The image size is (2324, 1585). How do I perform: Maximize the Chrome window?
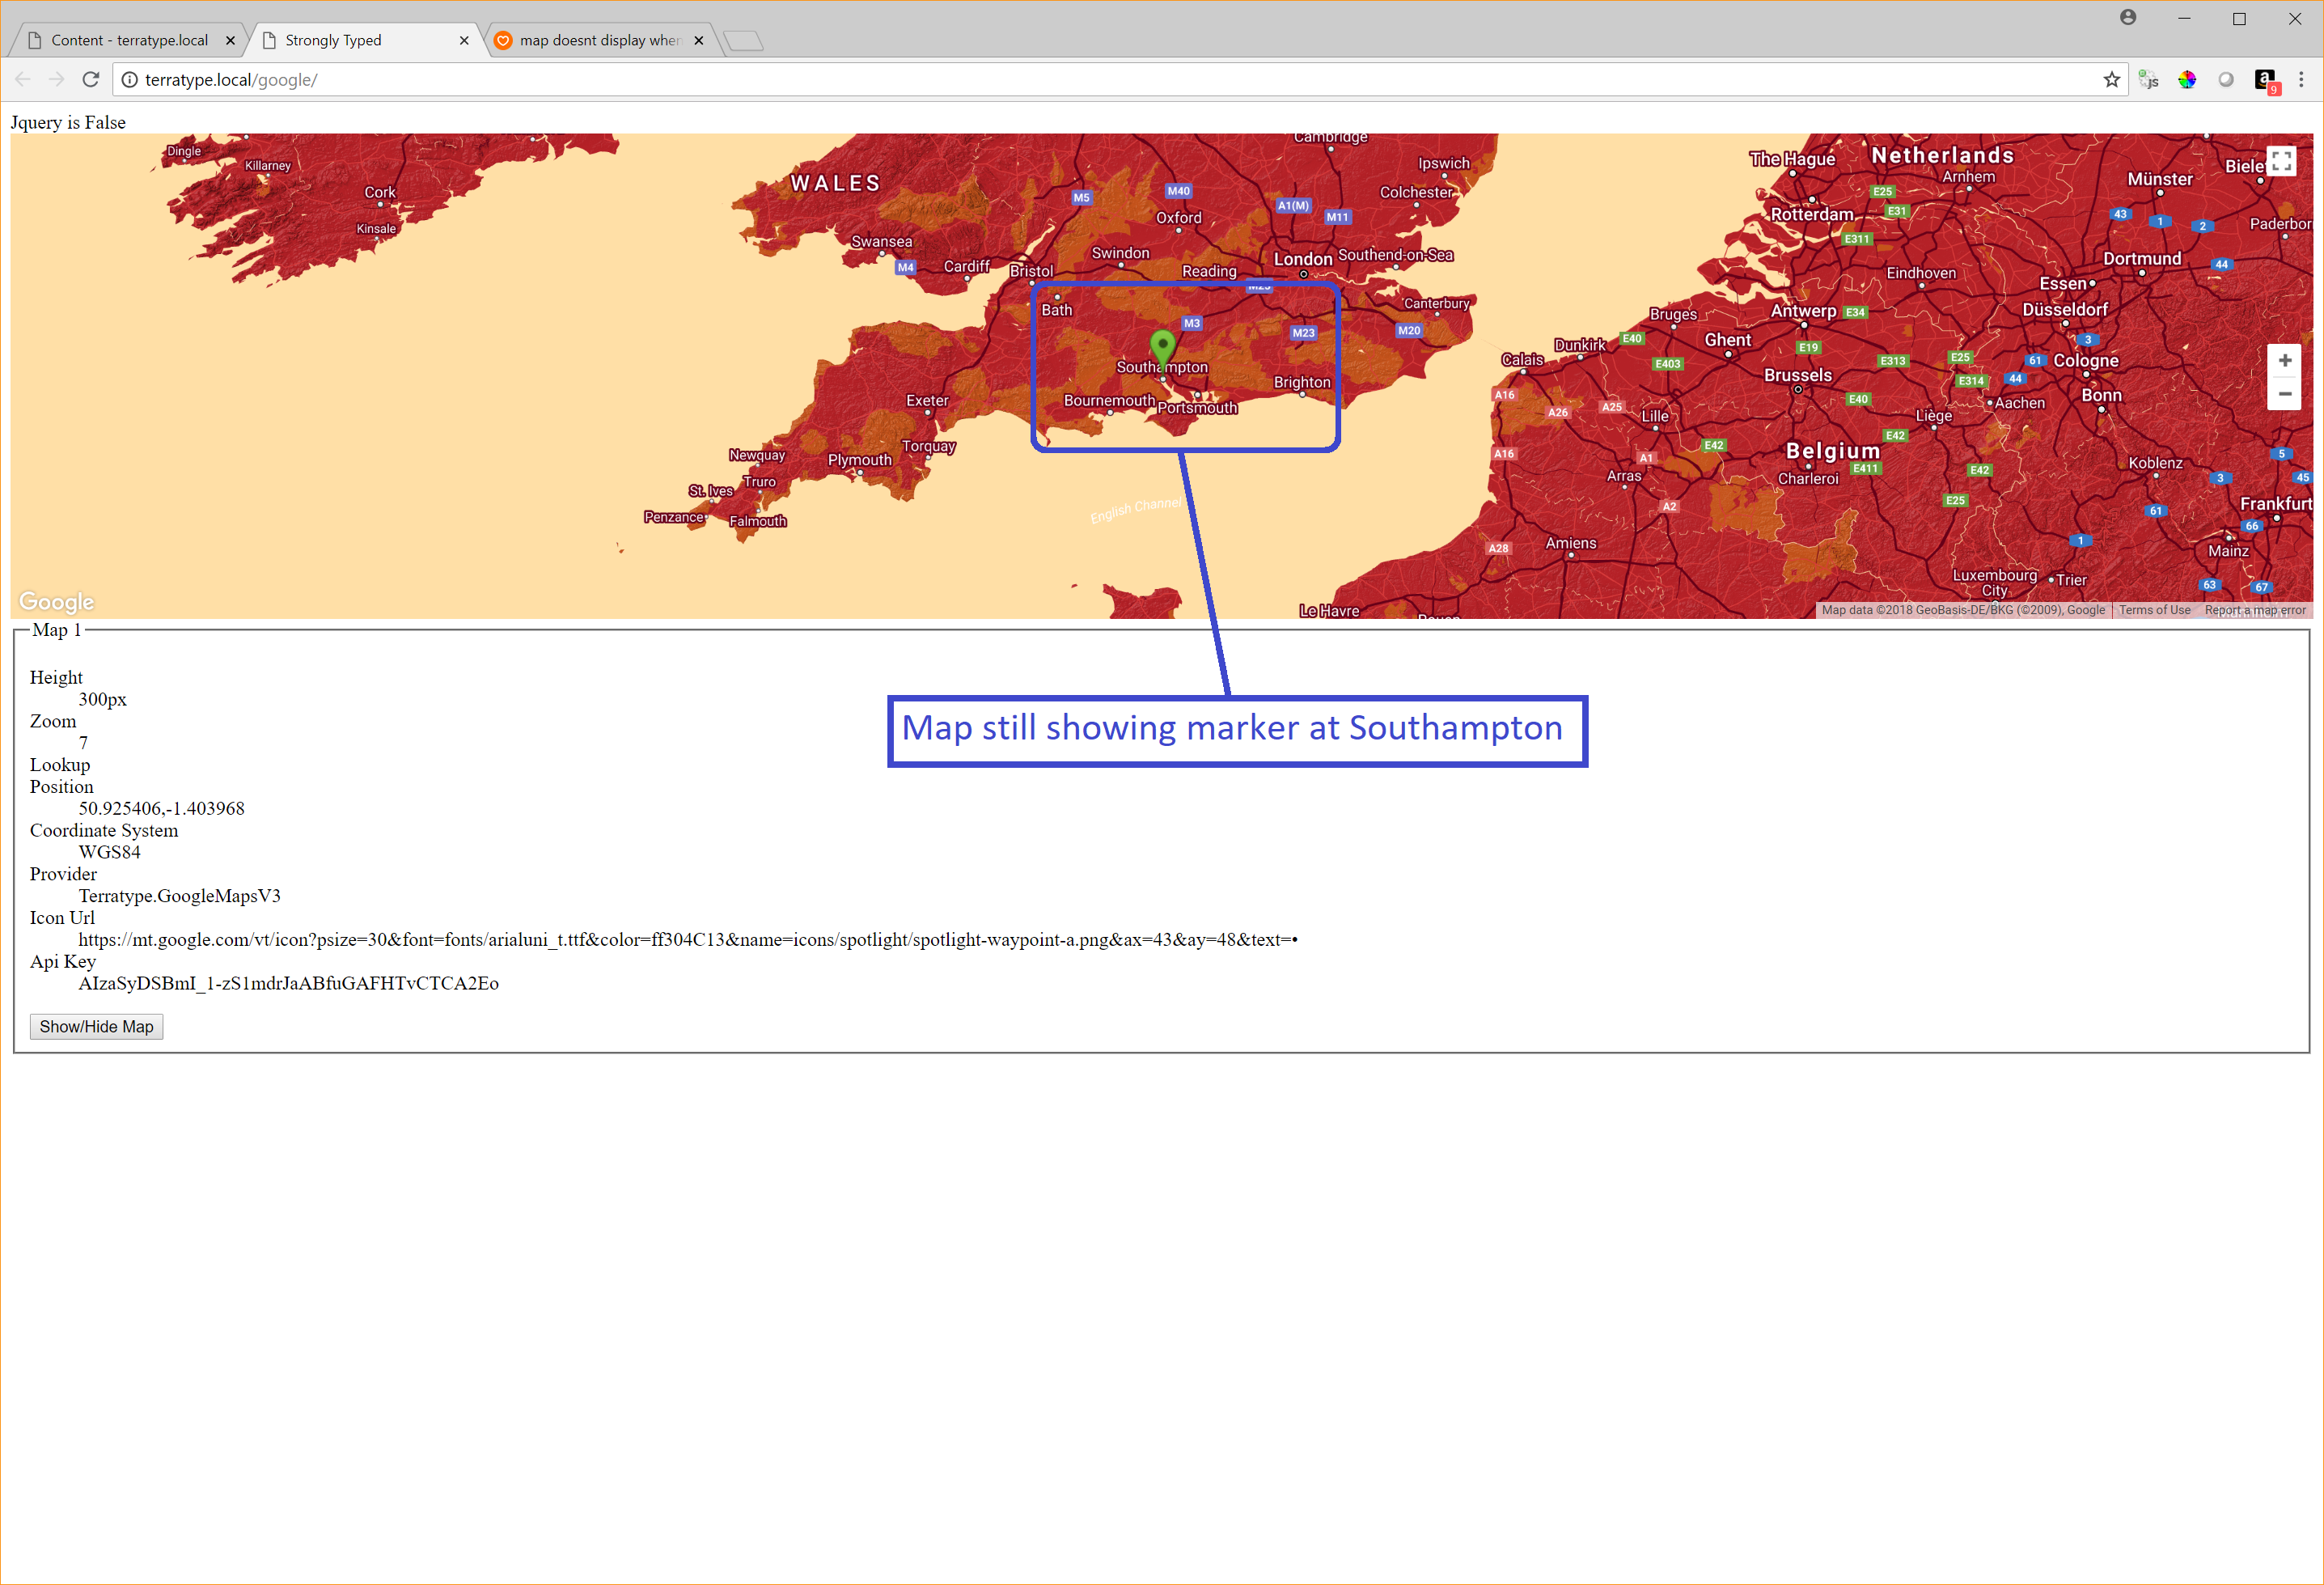[x=2239, y=18]
